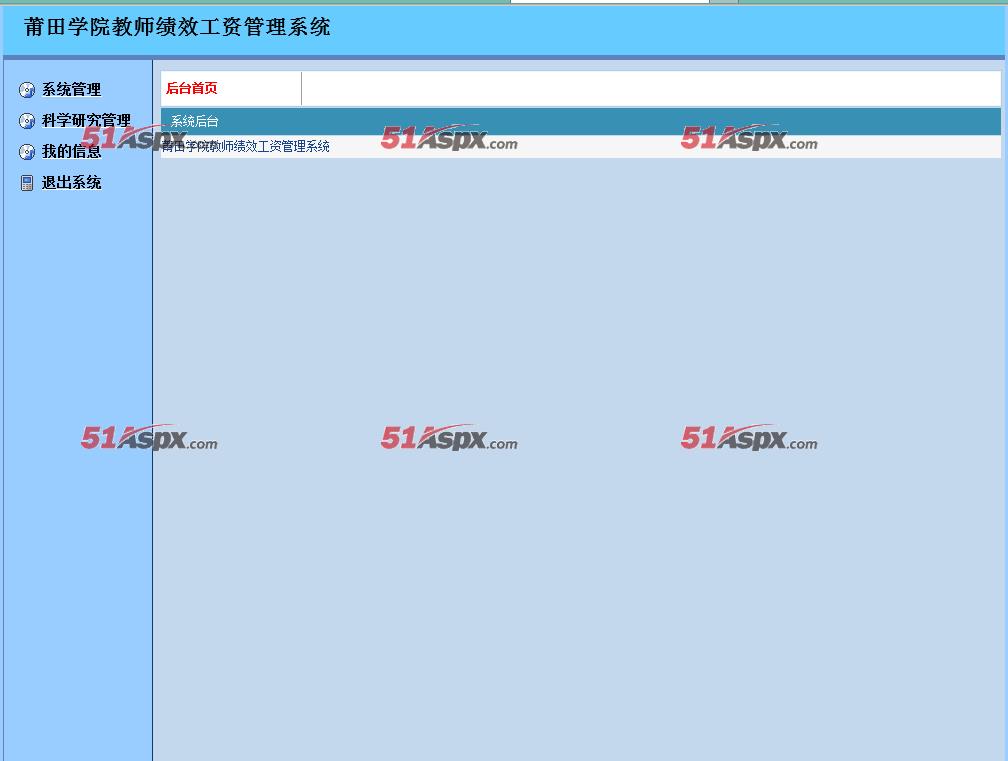Viewport: 1008px width, 761px height.
Task: Click the calculator icon beside 退出系统
Action: (x=27, y=183)
